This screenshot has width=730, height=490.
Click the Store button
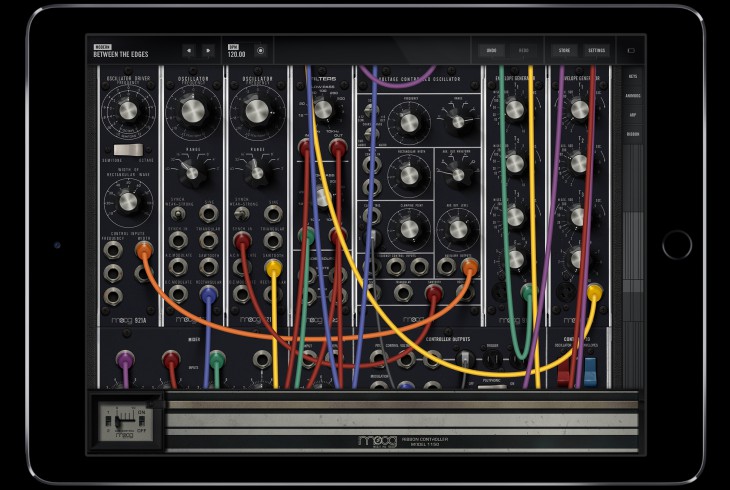tap(564, 50)
